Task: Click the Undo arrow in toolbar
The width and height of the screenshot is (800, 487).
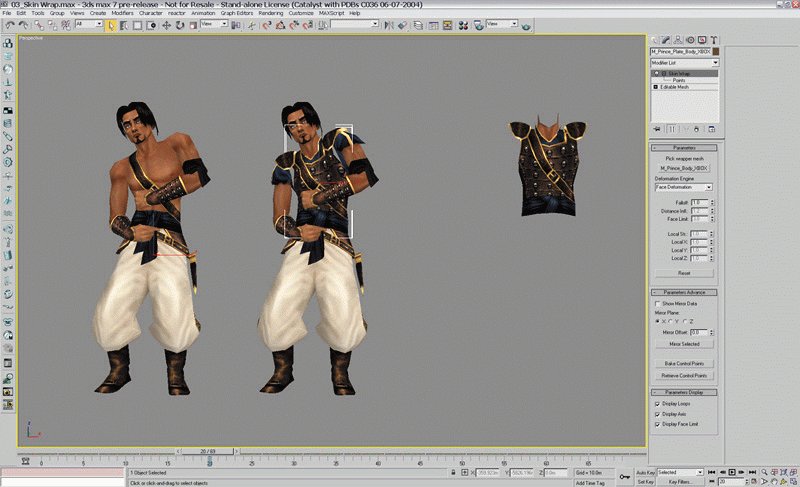Action: [10, 25]
